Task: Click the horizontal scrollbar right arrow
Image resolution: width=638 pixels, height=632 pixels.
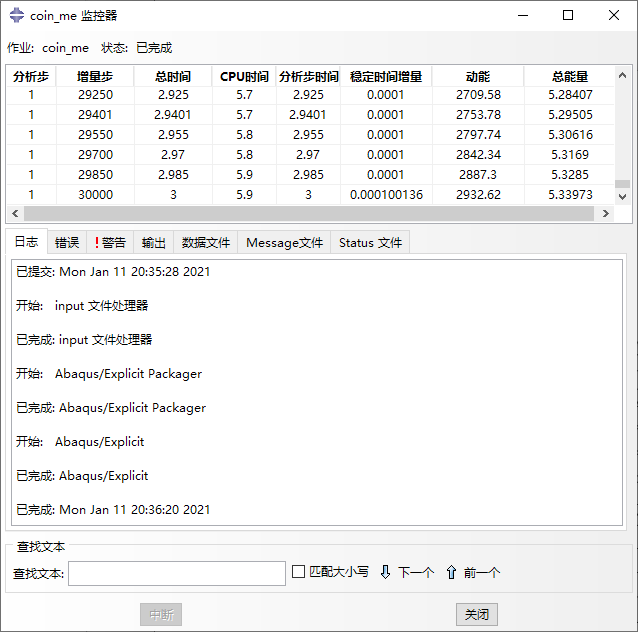Action: click(x=605, y=213)
